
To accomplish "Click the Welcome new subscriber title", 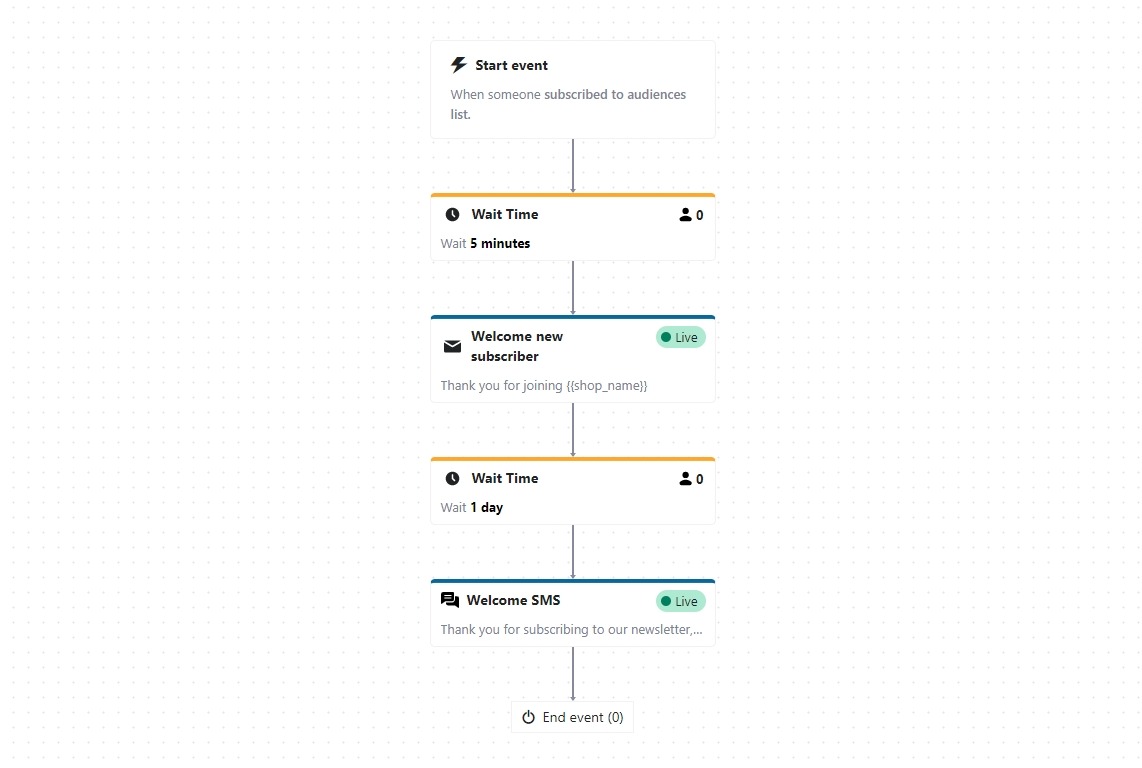I will click(516, 346).
